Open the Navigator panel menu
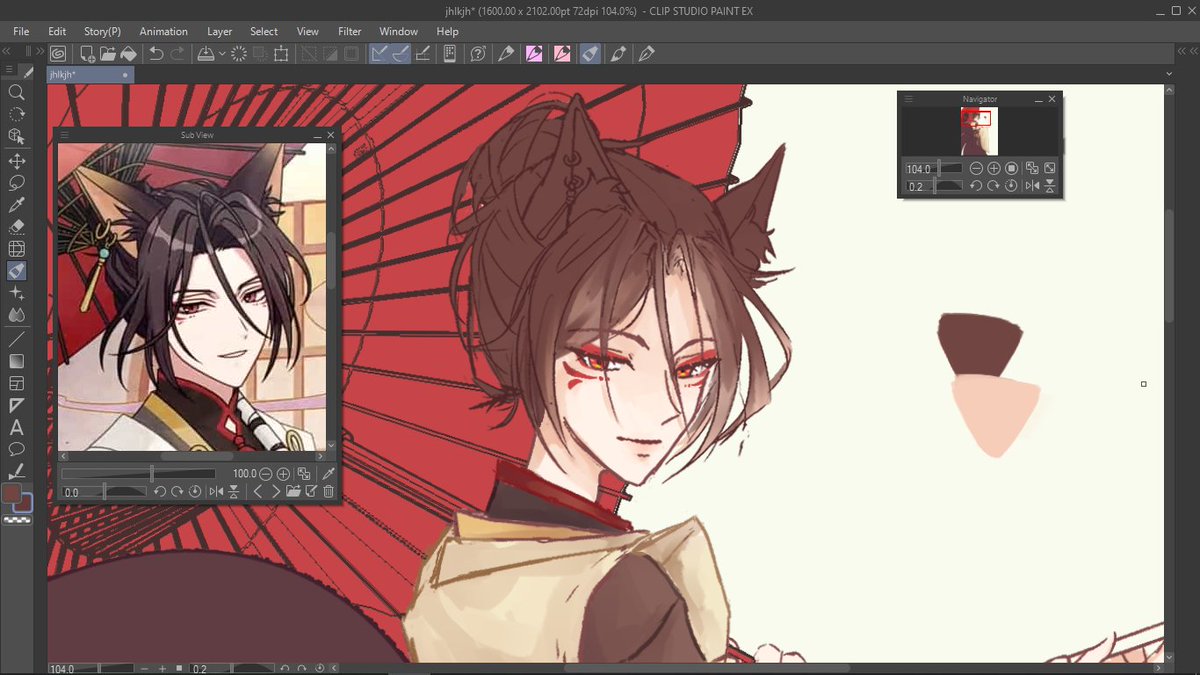 [x=908, y=99]
